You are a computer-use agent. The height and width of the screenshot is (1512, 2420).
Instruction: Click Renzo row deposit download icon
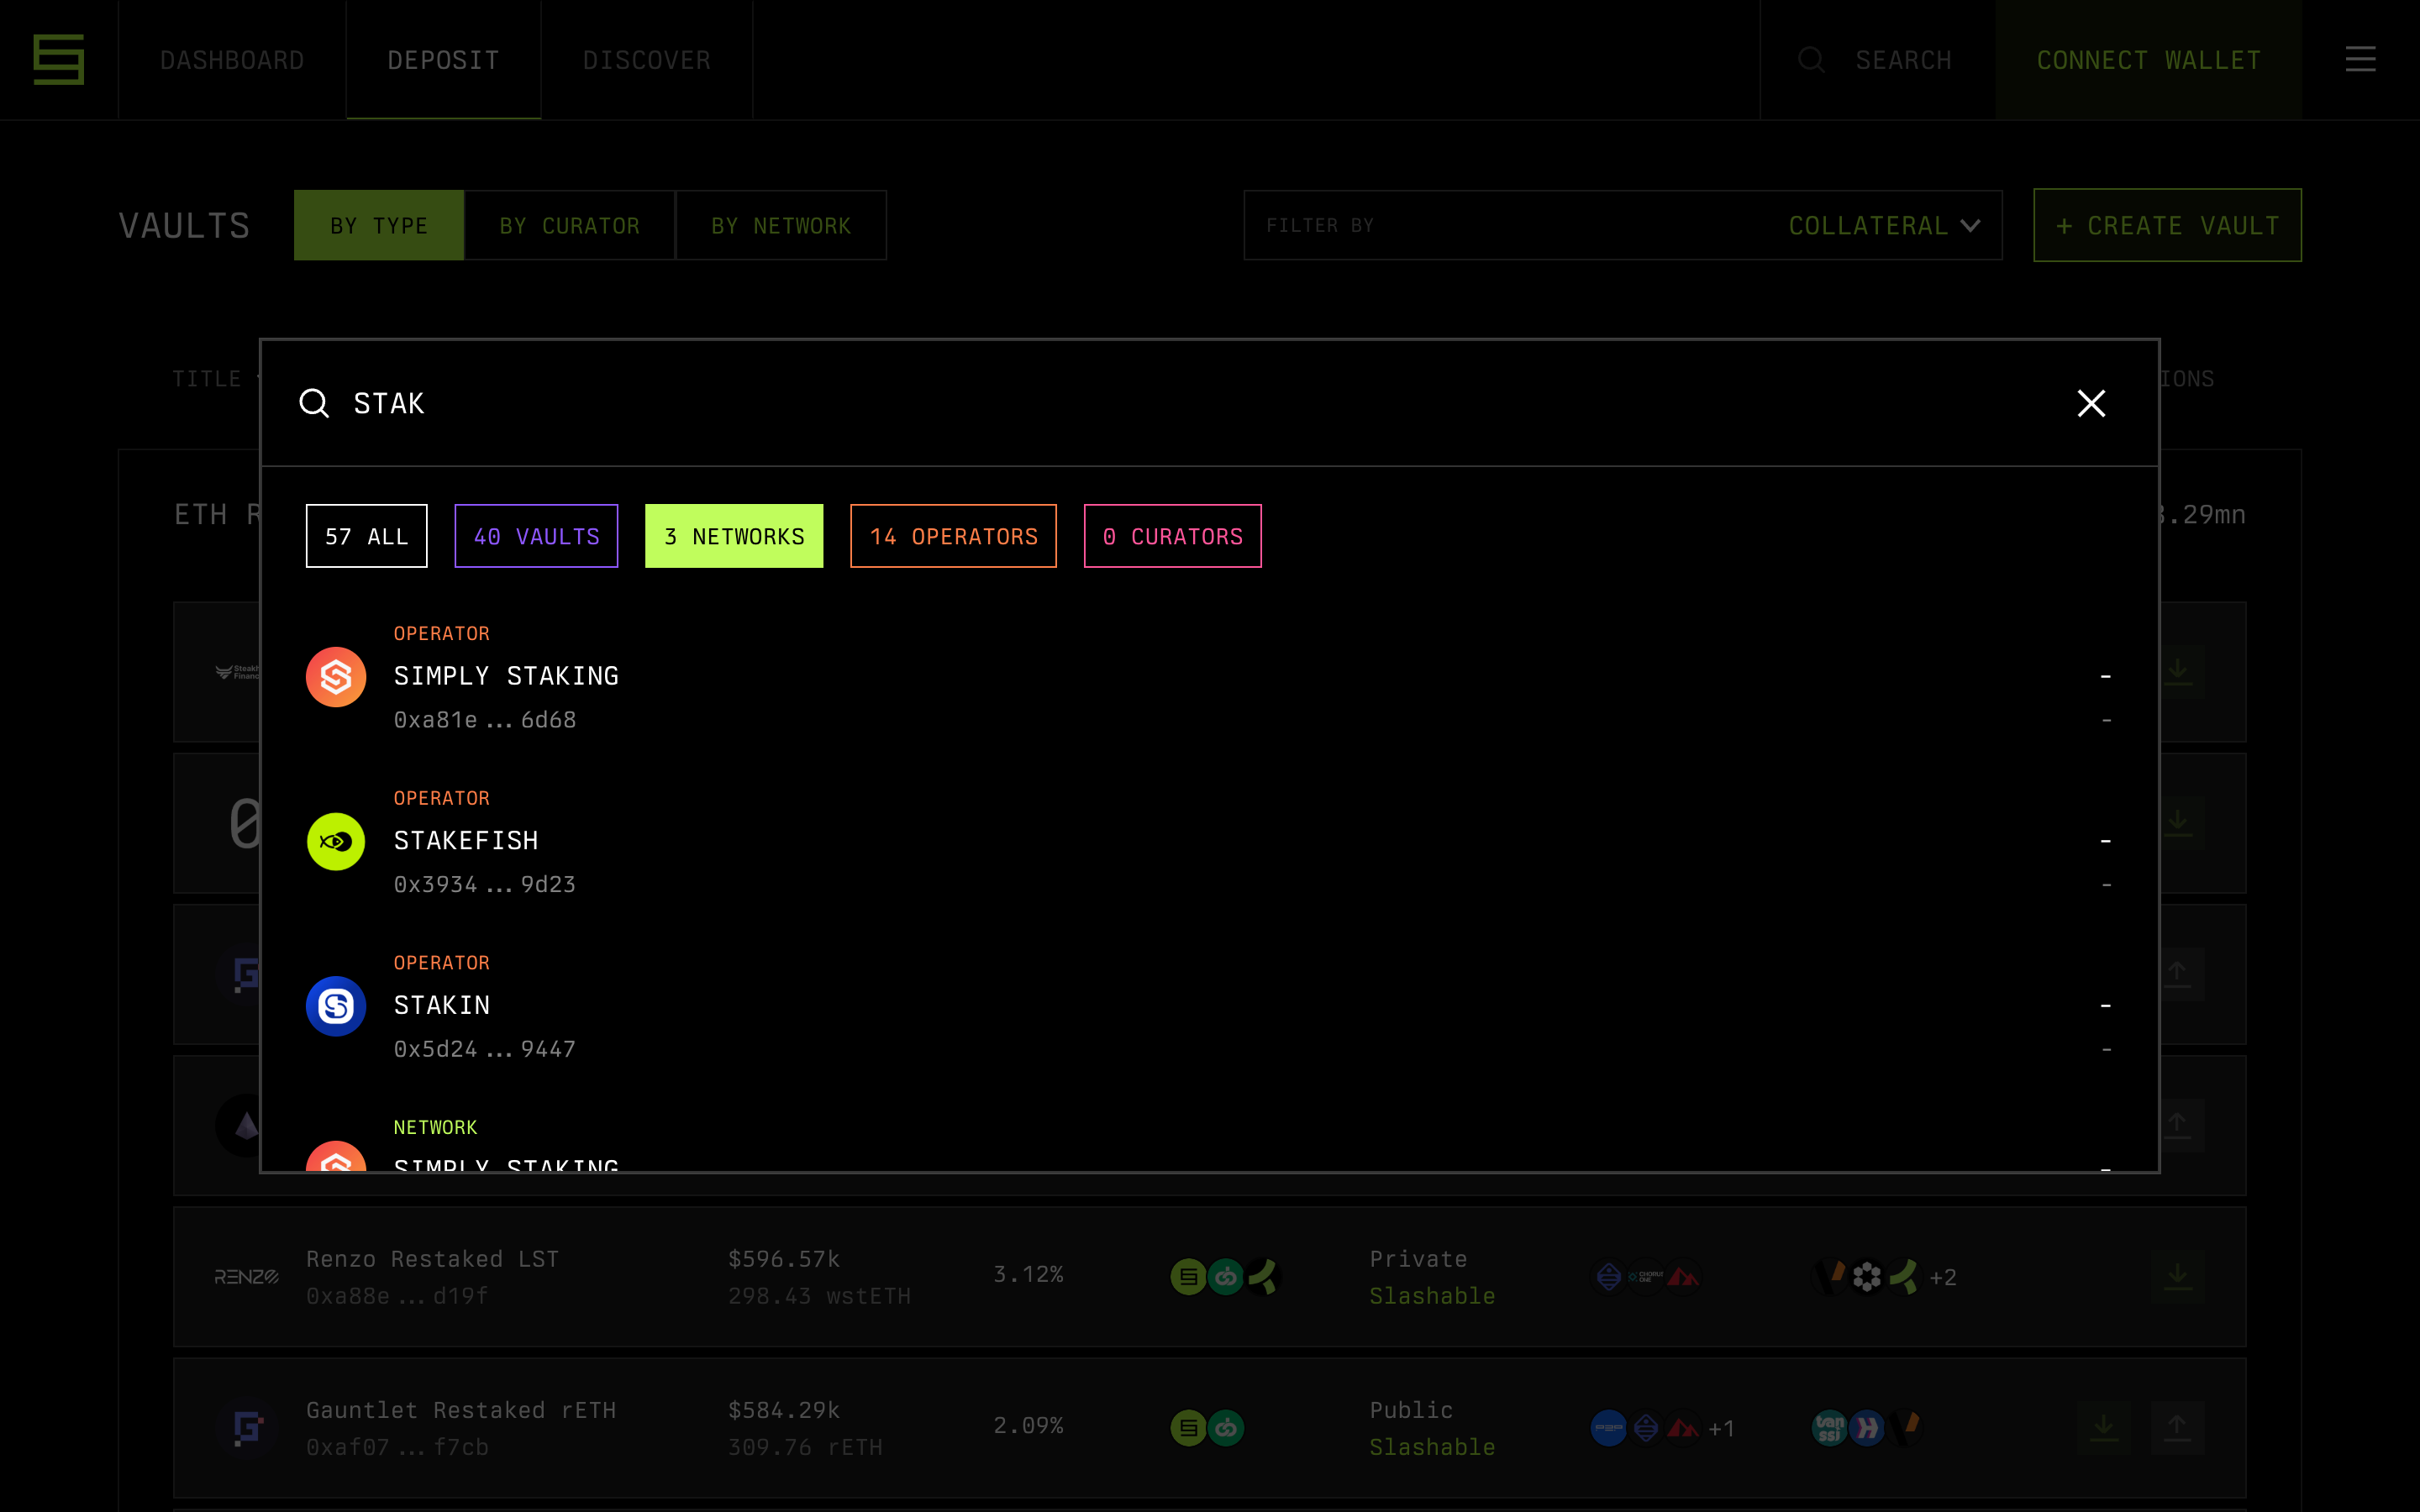point(2177,1276)
